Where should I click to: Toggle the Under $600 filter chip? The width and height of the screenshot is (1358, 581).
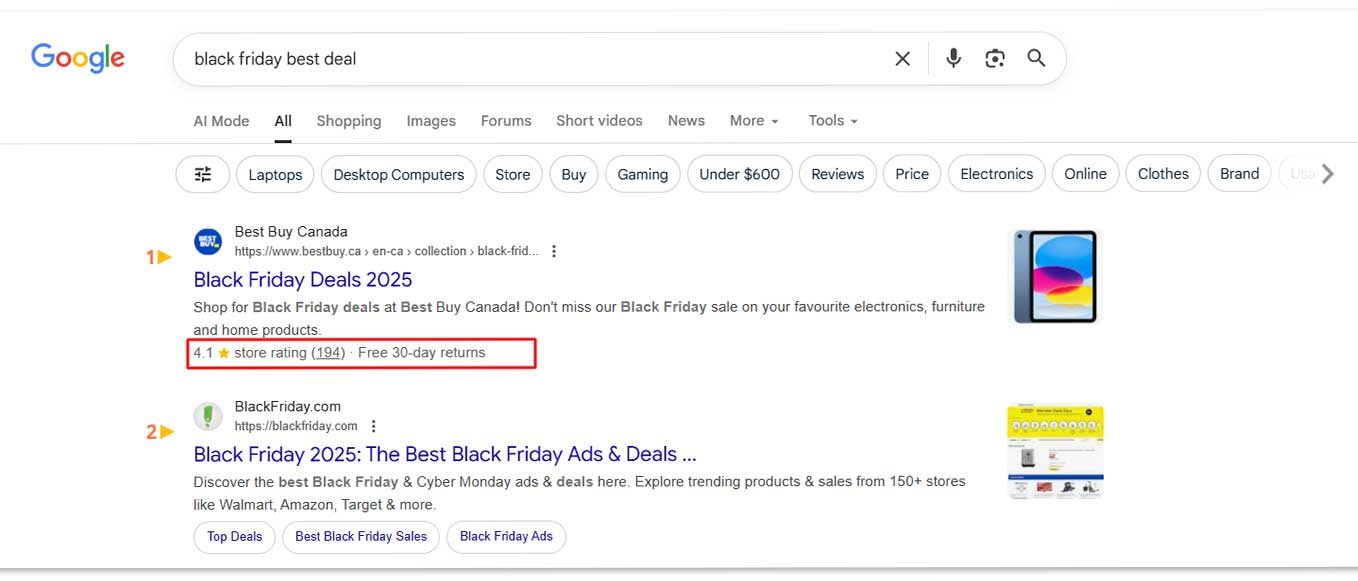[x=739, y=174]
